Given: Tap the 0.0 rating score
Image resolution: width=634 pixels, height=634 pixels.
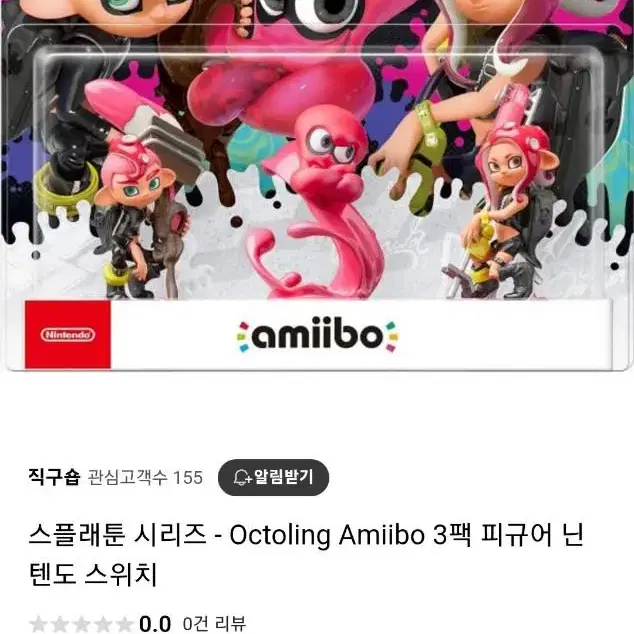Looking at the screenshot, I should tap(155, 623).
